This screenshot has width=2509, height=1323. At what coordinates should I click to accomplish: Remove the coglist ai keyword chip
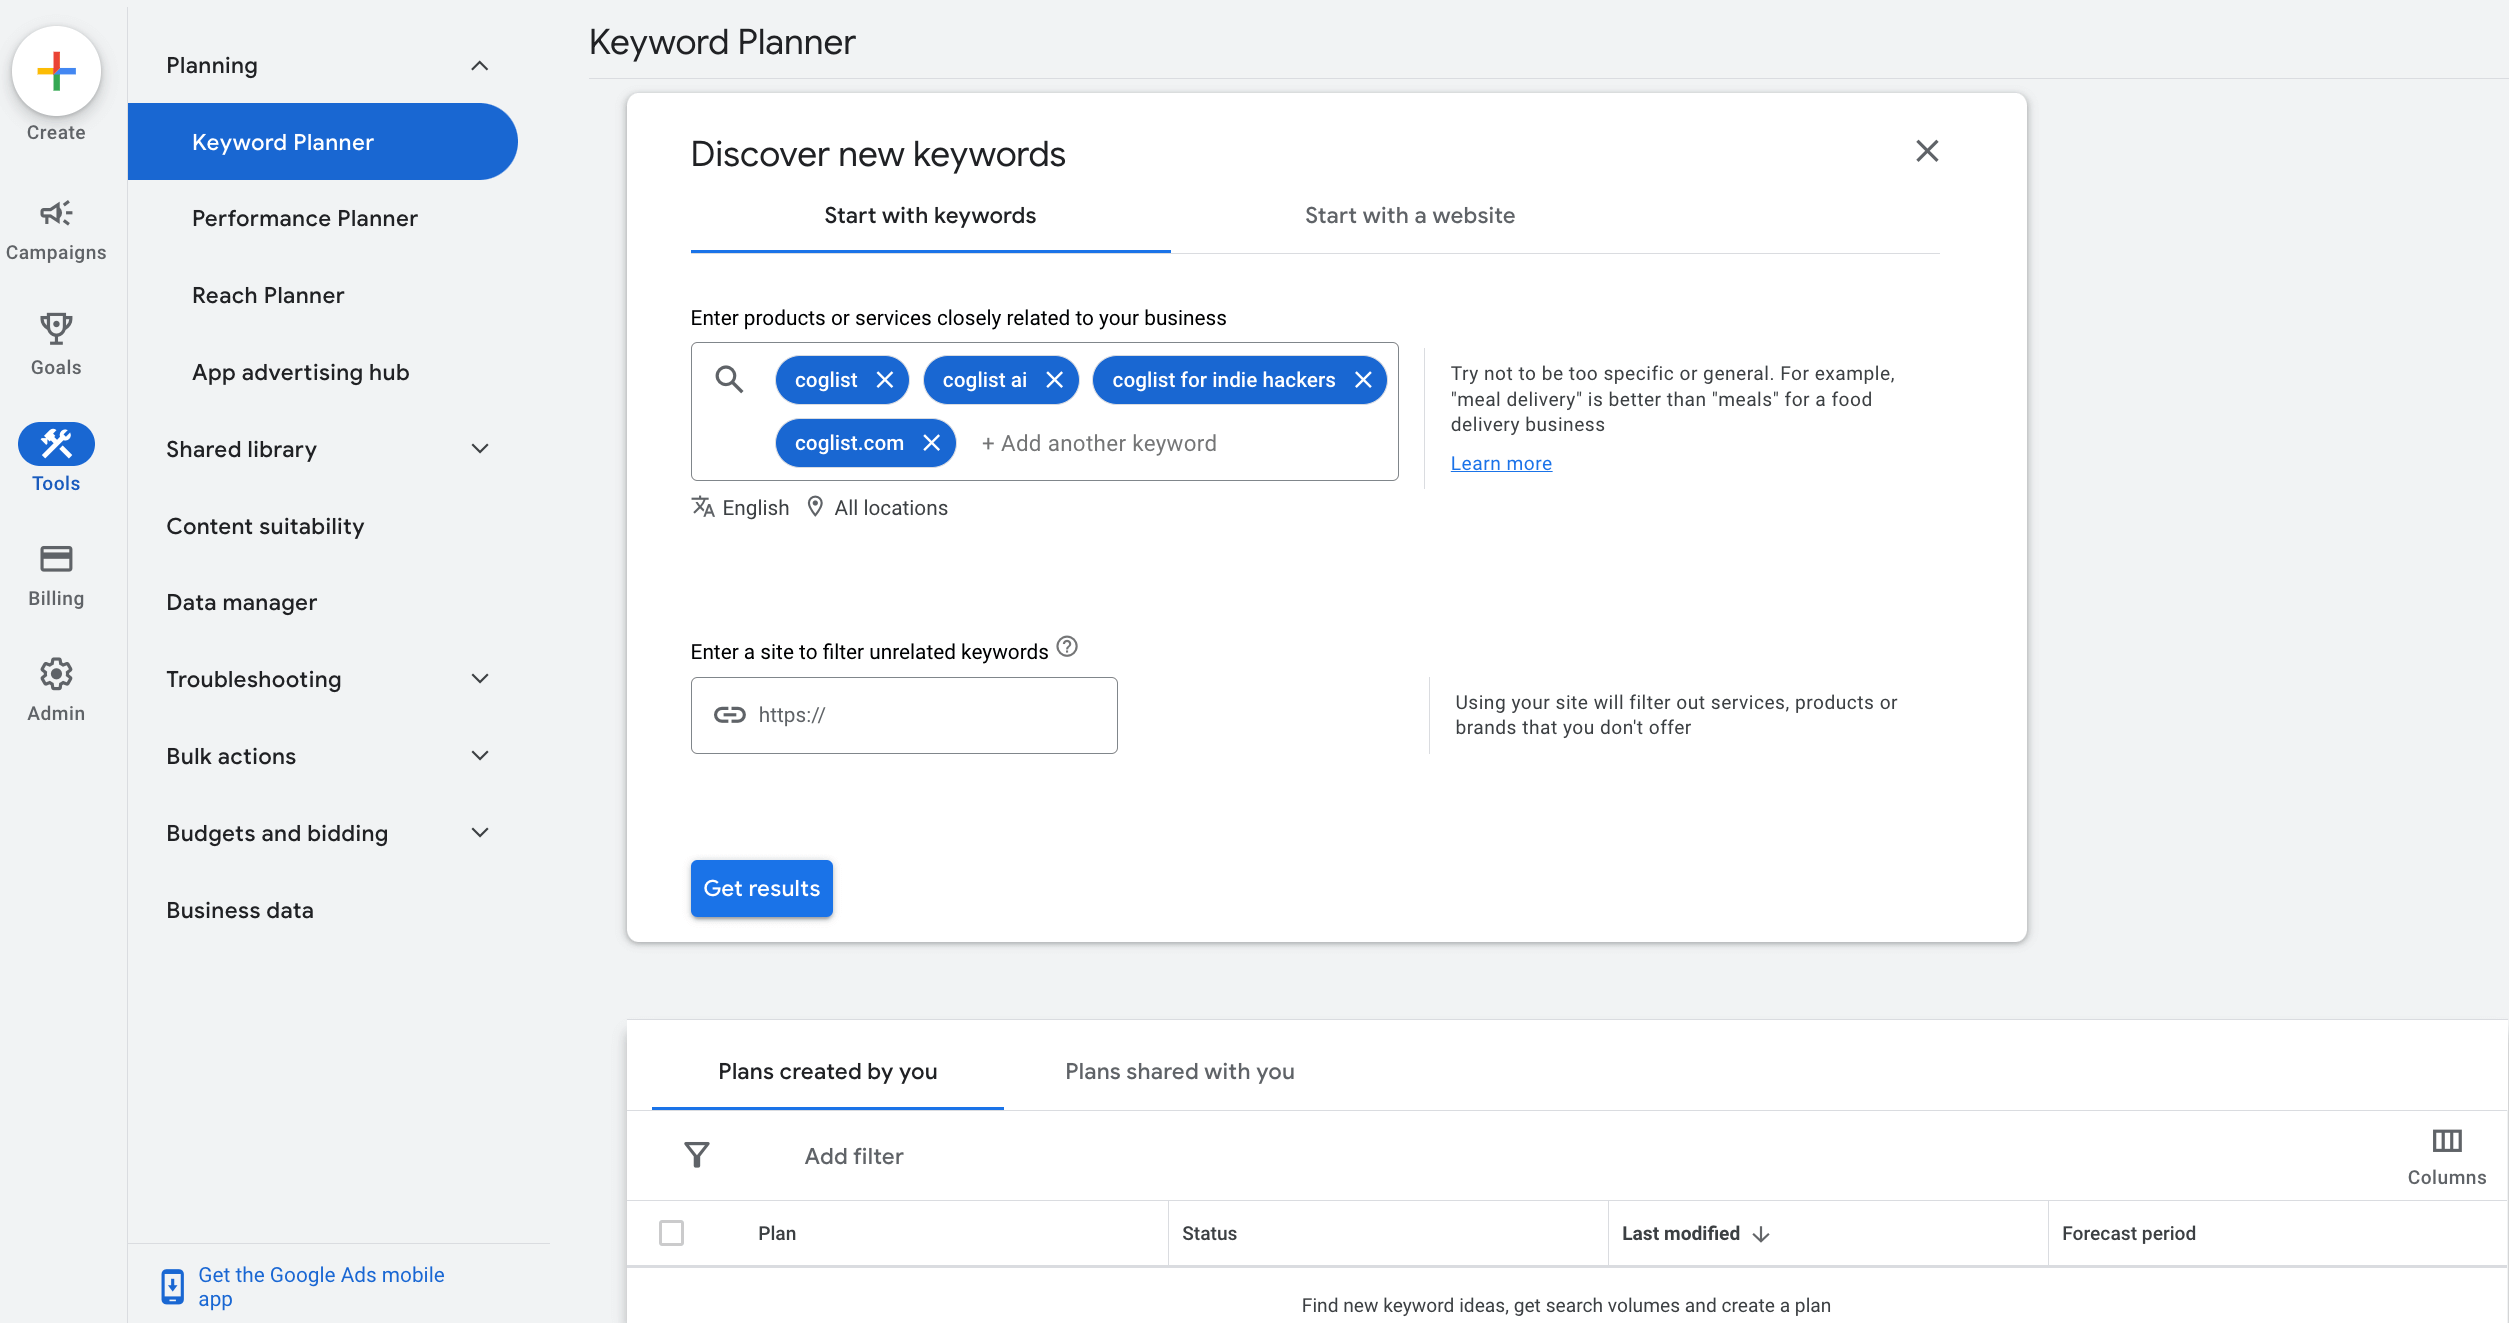(x=1054, y=380)
